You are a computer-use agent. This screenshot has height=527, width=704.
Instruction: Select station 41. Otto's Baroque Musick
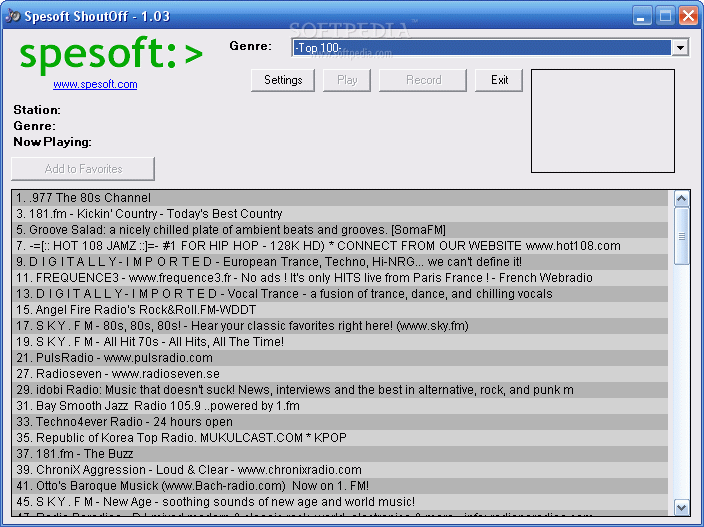click(340, 486)
